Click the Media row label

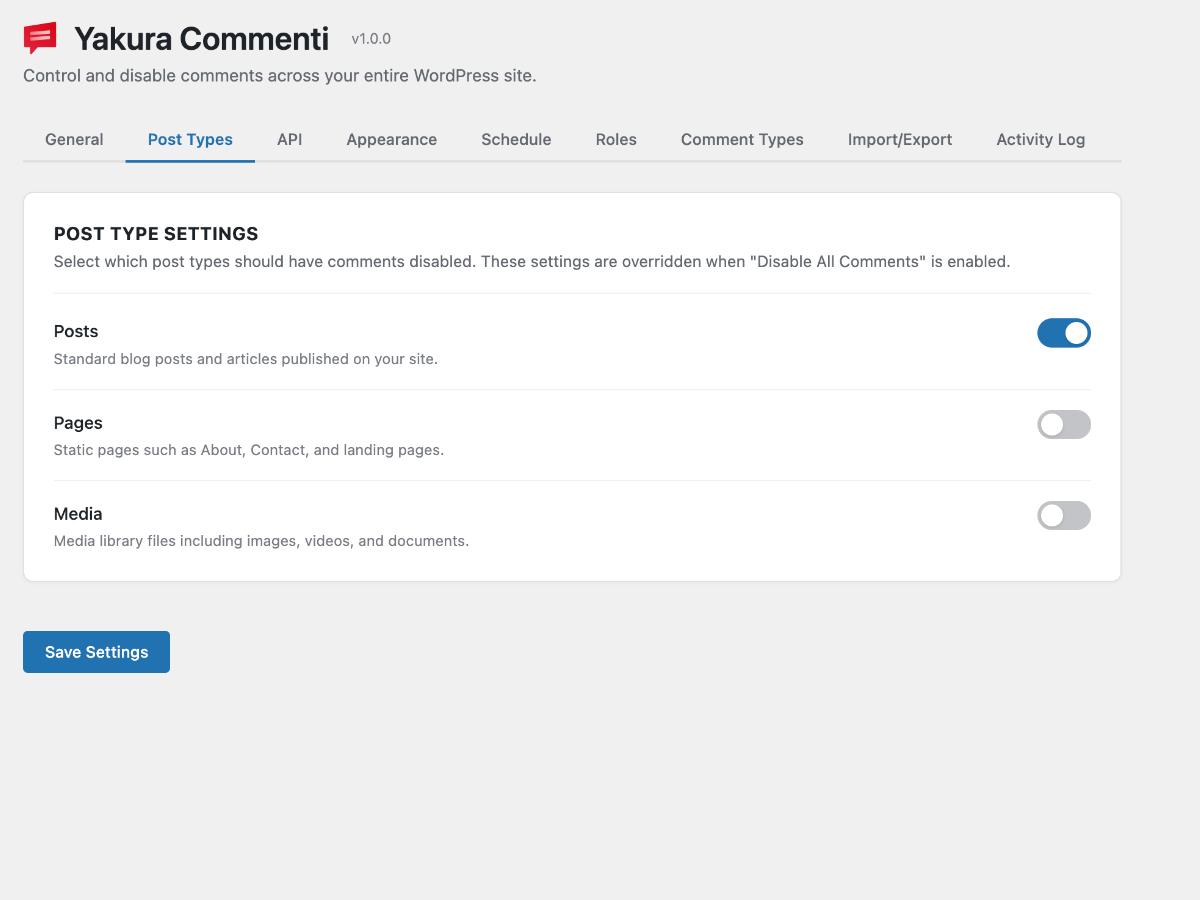point(78,513)
